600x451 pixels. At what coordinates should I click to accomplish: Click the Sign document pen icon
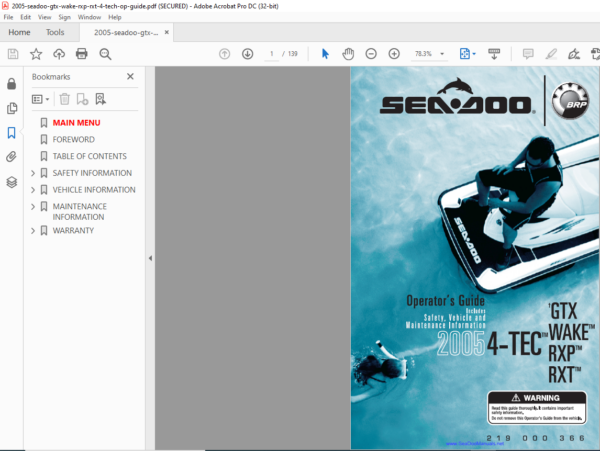pos(574,54)
